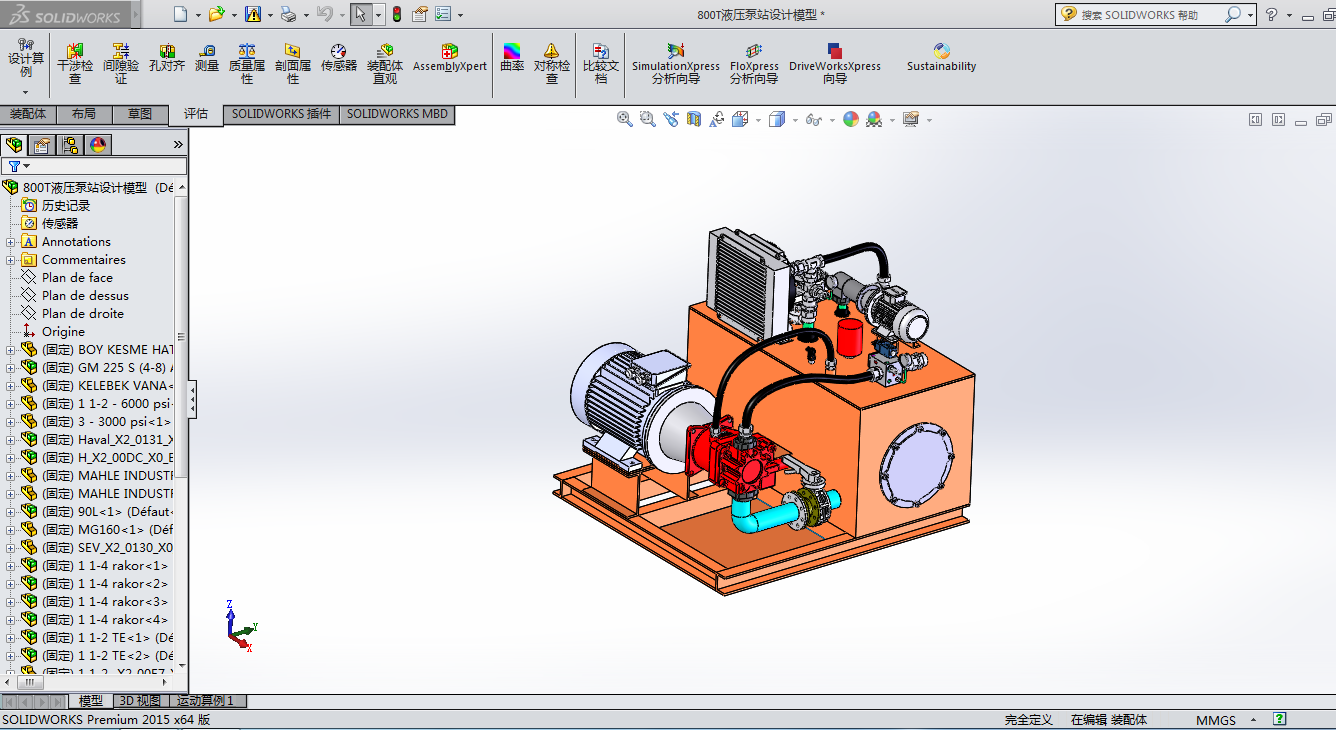Expand the Commentaires folder node
Image resolution: width=1336 pixels, height=730 pixels.
pos(11,260)
